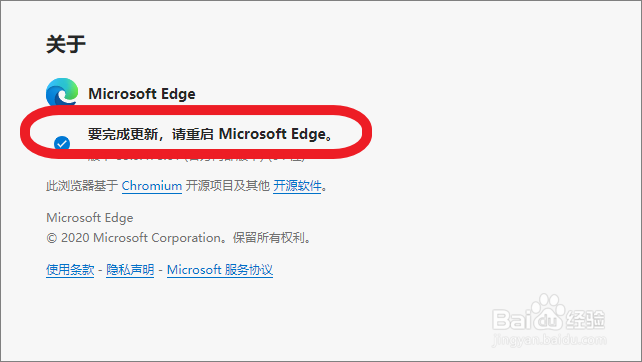
Task: Click the bold Microsoft Edge product title
Action: [x=142, y=94]
